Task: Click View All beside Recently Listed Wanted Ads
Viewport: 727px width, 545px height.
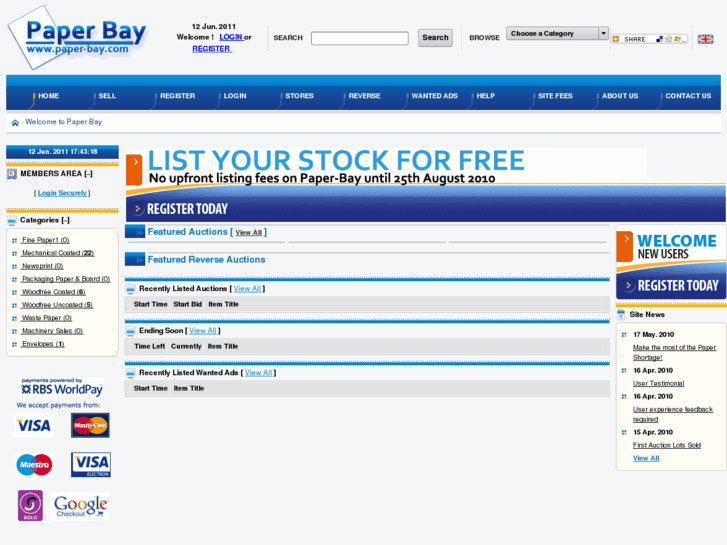Action: pyautogui.click(x=258, y=373)
